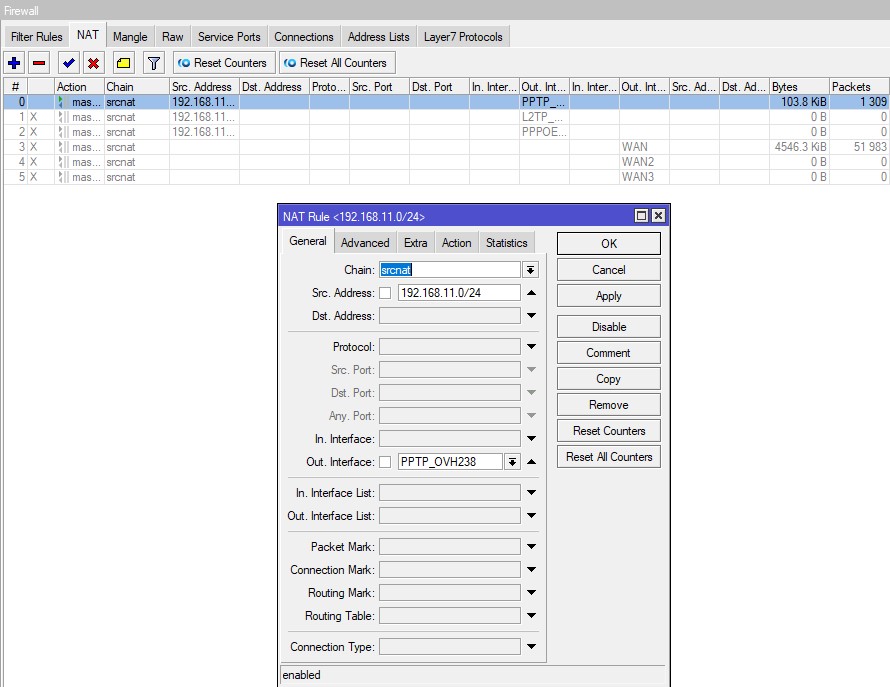Expand the Dst. Address field
This screenshot has width=890, height=687.
click(531, 316)
